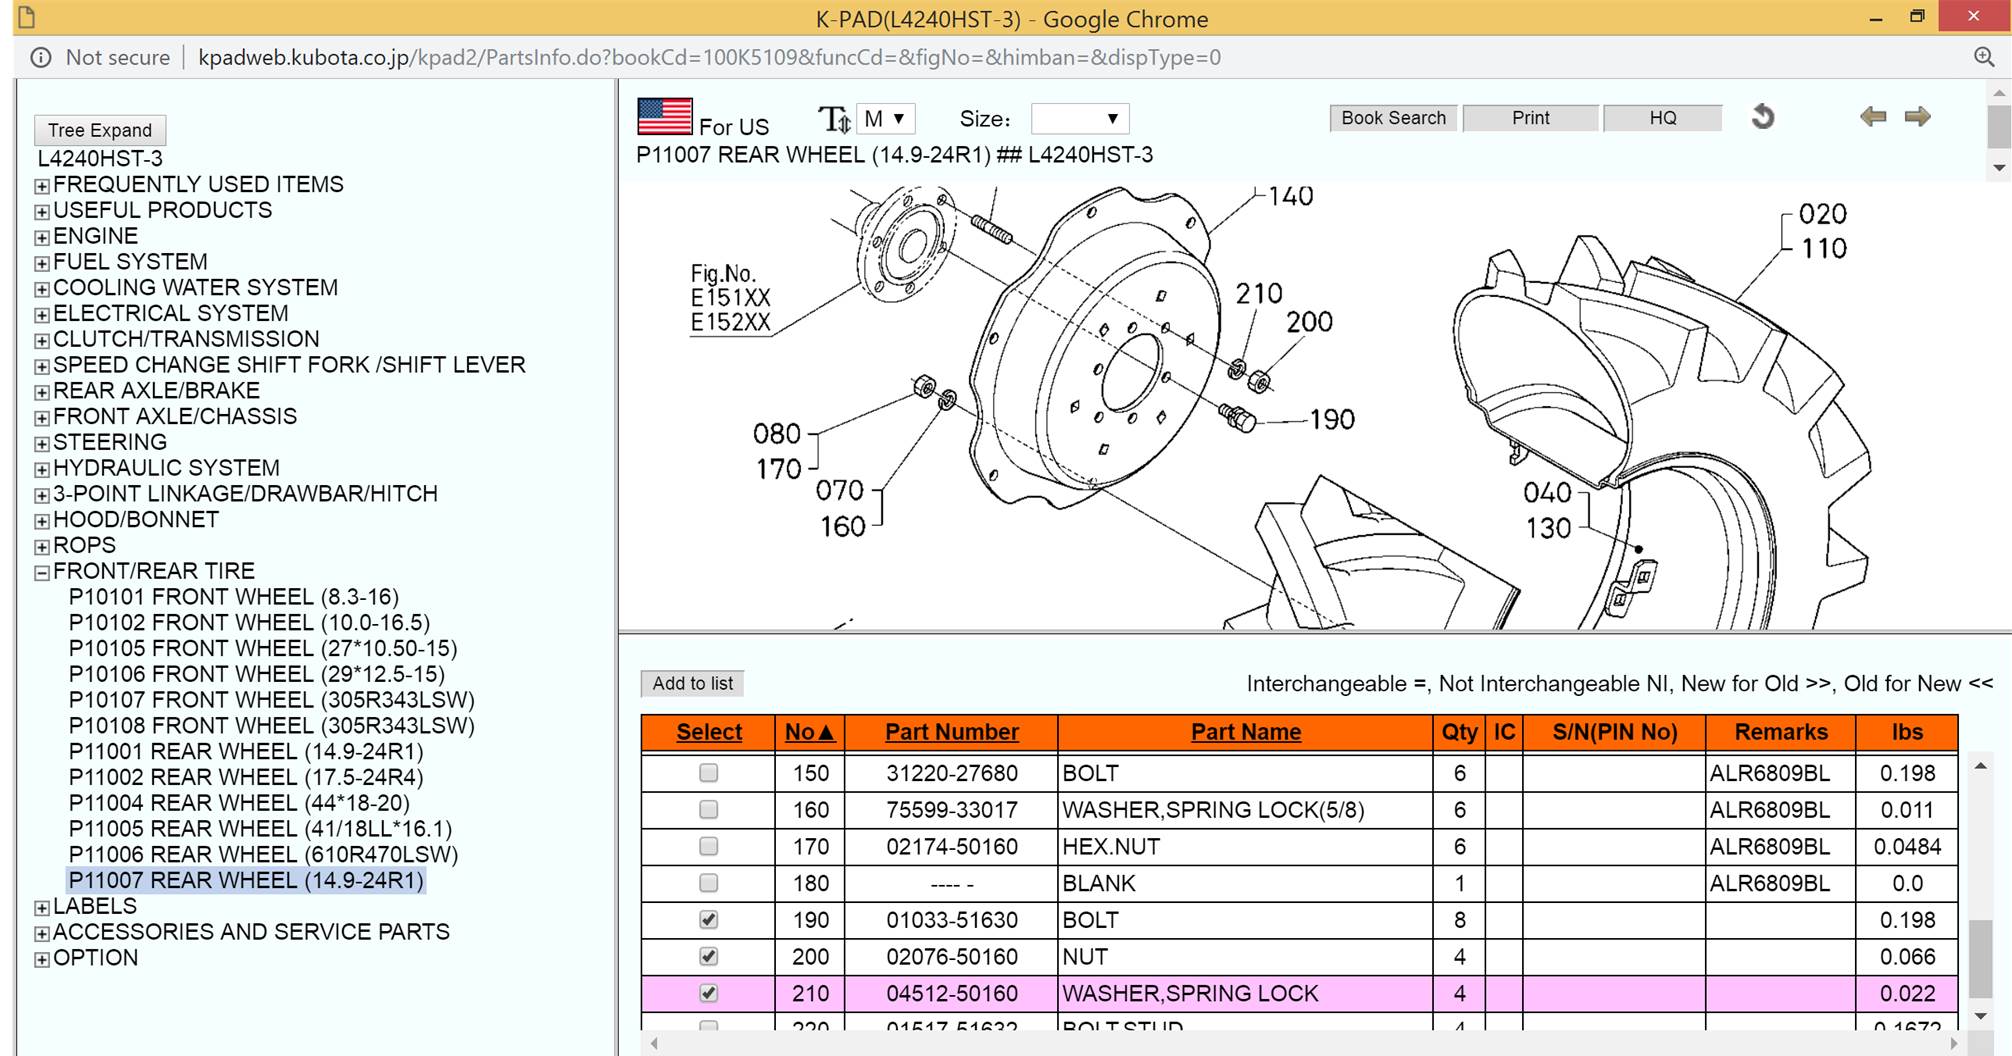Expand the COOLING WATER SYSTEM node
The image size is (2012, 1056).
click(42, 290)
